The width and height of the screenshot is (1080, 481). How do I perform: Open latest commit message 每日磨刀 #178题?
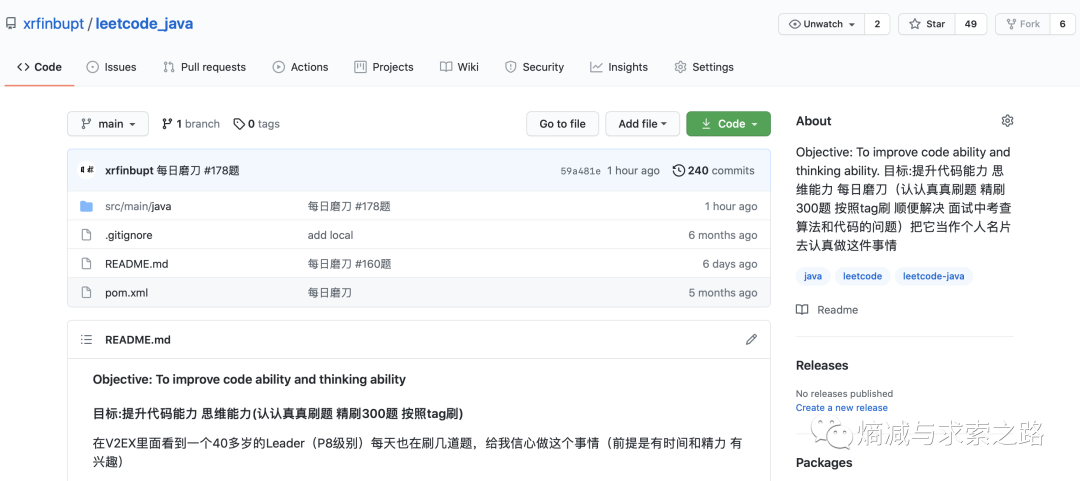tap(198, 171)
